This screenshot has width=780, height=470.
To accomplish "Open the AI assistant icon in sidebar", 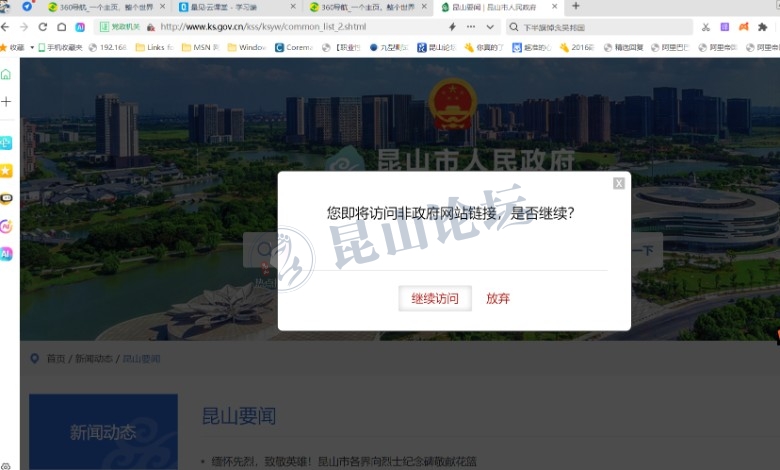I will 6,254.
